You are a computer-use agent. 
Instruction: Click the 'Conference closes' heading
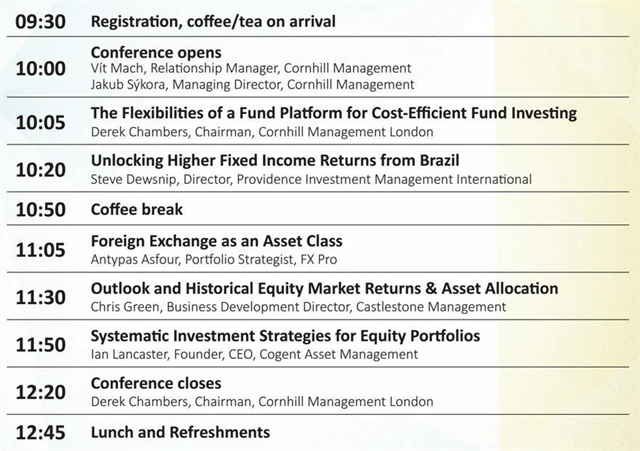pyautogui.click(x=156, y=383)
